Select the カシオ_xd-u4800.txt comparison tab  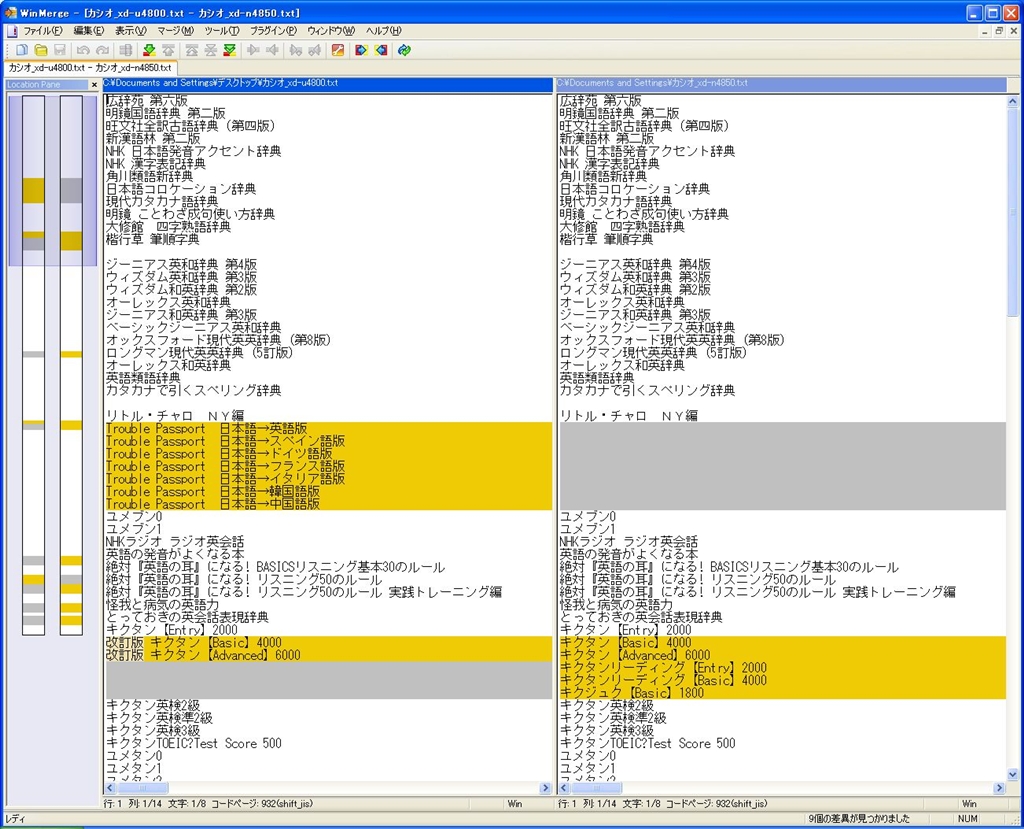(x=90, y=68)
